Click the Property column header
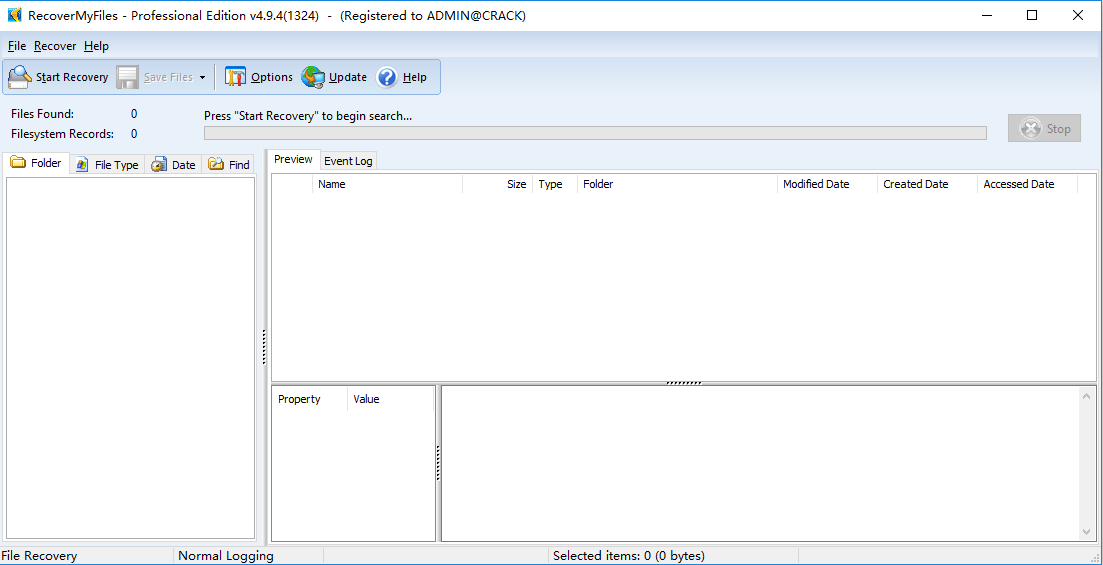The height and width of the screenshot is (565, 1103). tap(310, 399)
